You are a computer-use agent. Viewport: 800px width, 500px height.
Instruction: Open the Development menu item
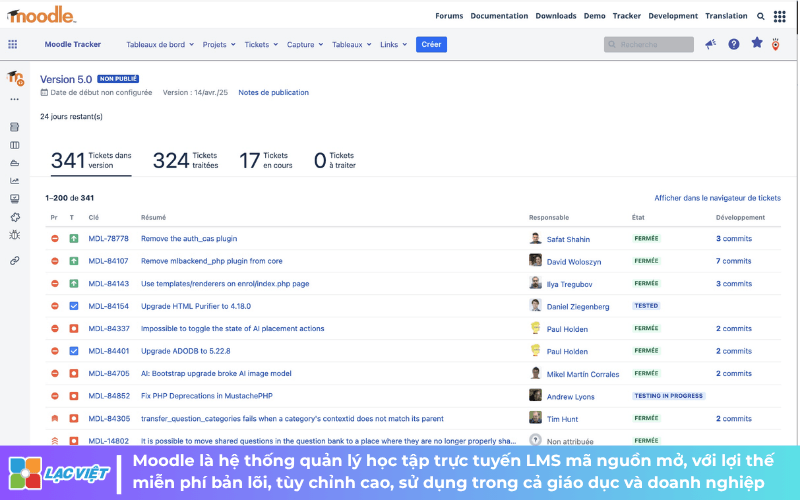[x=673, y=16]
